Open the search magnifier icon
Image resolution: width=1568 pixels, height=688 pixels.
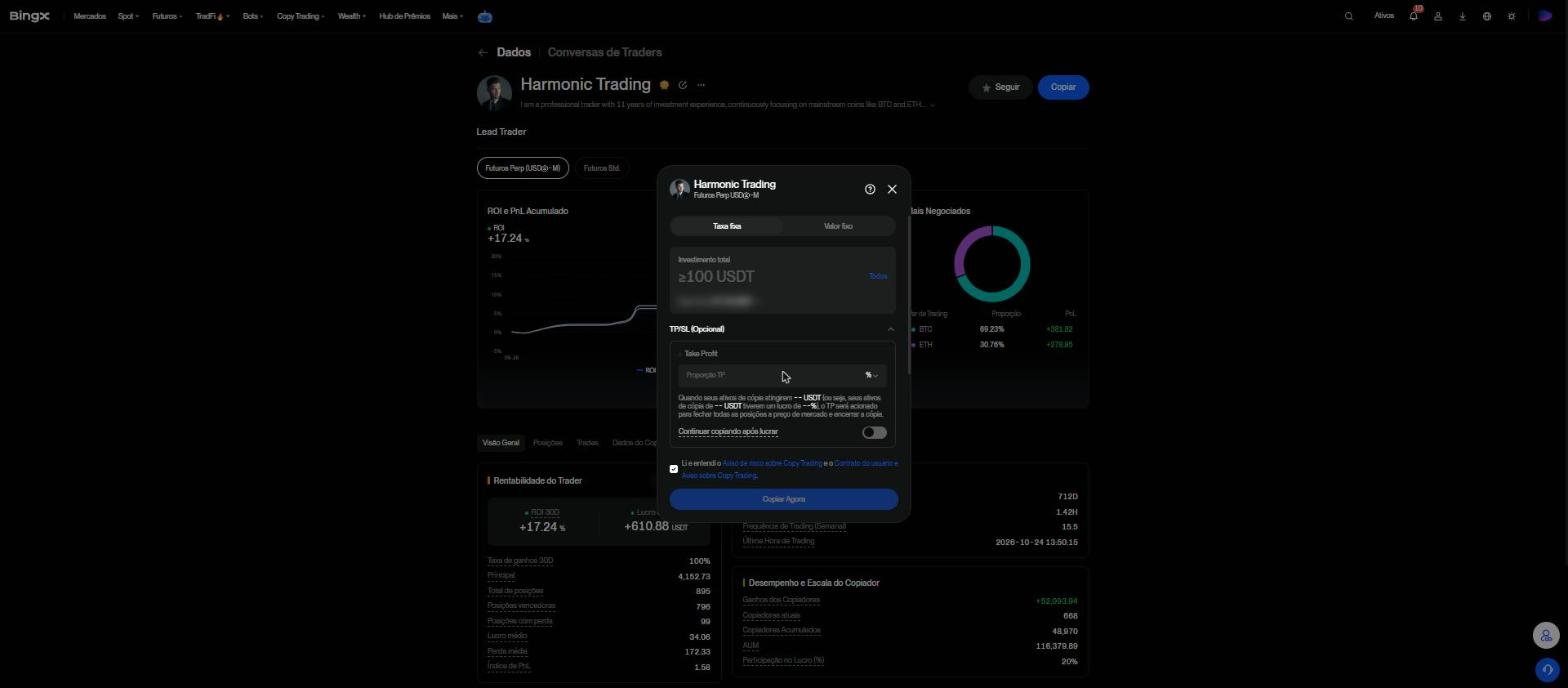(x=1349, y=16)
